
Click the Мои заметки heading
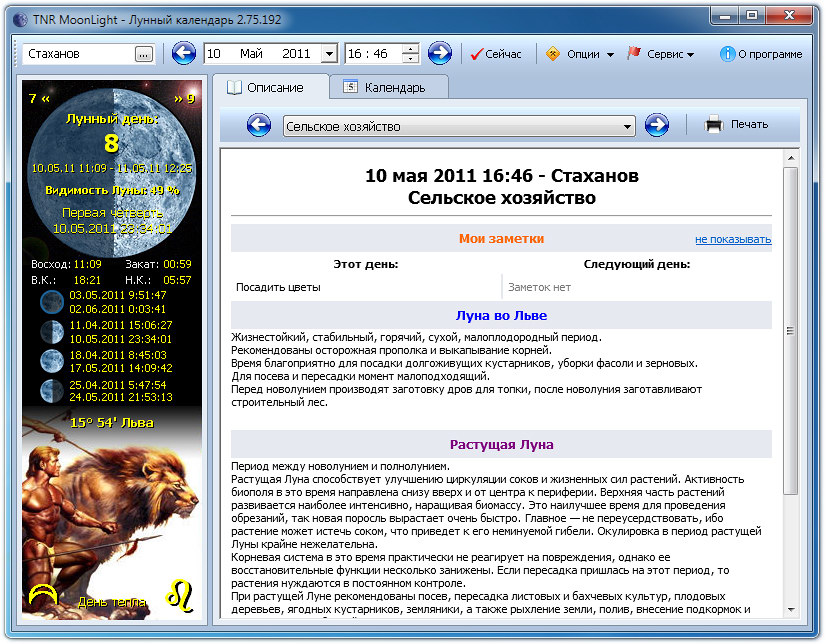click(x=501, y=239)
